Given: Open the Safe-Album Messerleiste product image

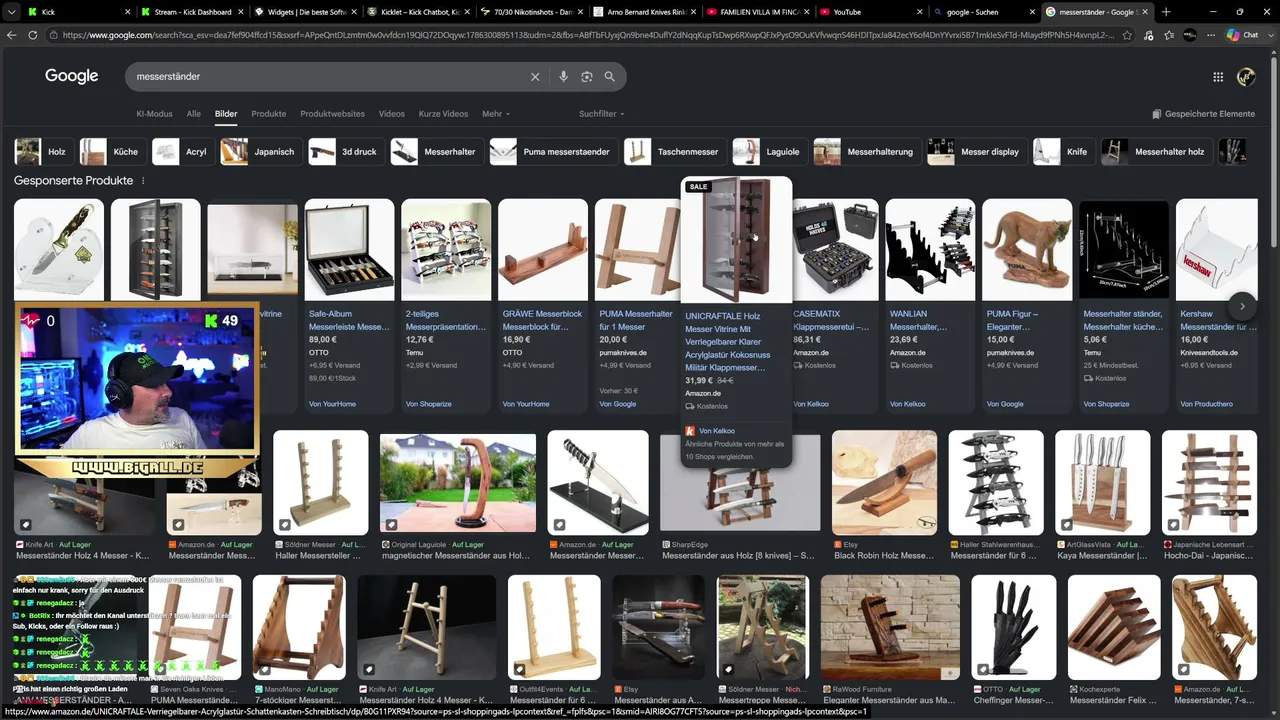Looking at the screenshot, I should pyautogui.click(x=349, y=250).
